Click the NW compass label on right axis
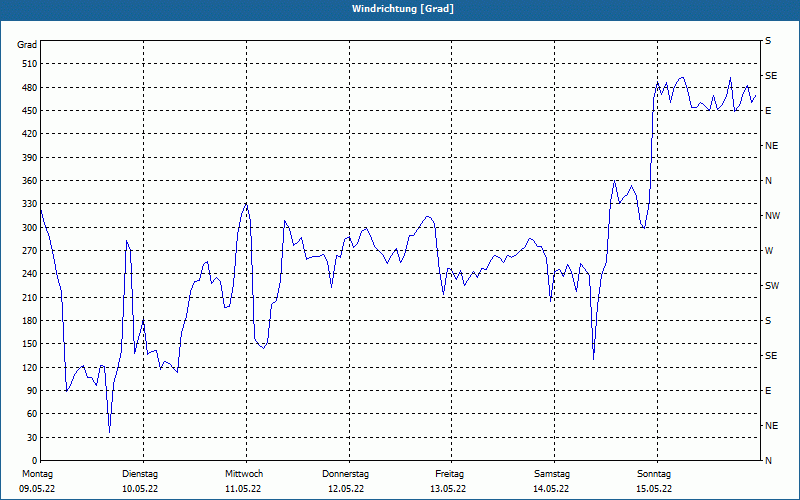The width and height of the screenshot is (800, 500). click(x=772, y=216)
